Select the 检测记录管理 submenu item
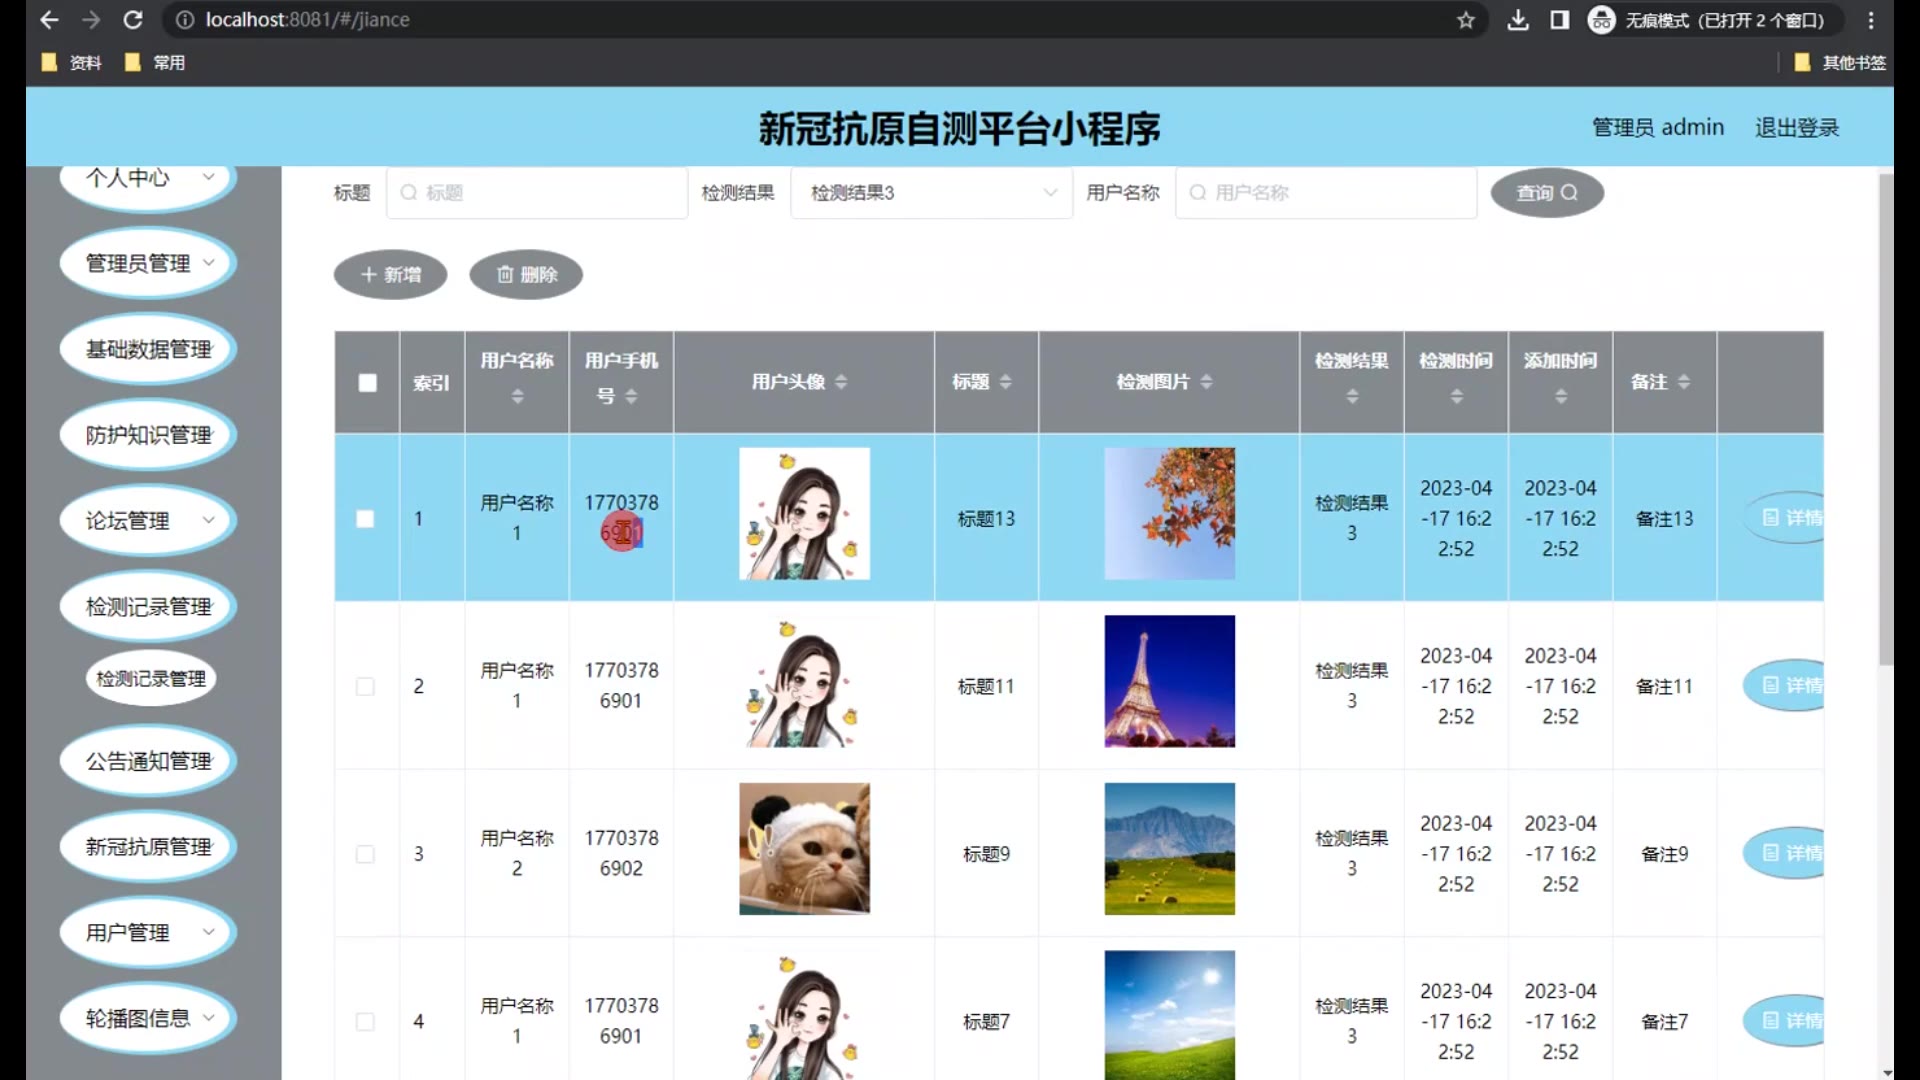This screenshot has height=1080, width=1920. point(151,679)
